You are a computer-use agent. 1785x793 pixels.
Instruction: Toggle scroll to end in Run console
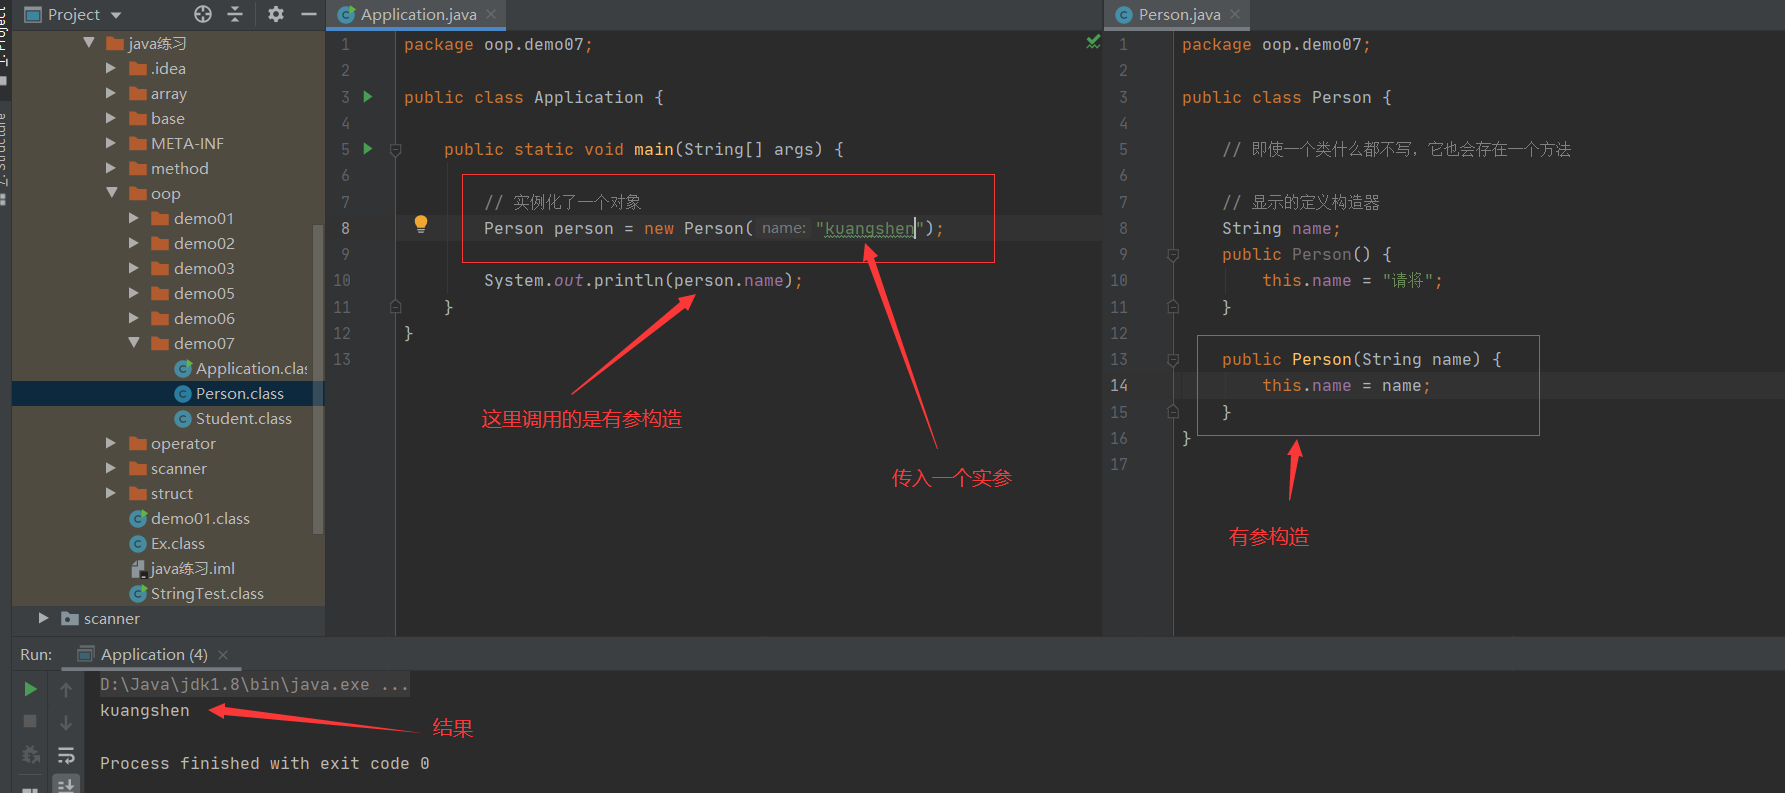(66, 785)
